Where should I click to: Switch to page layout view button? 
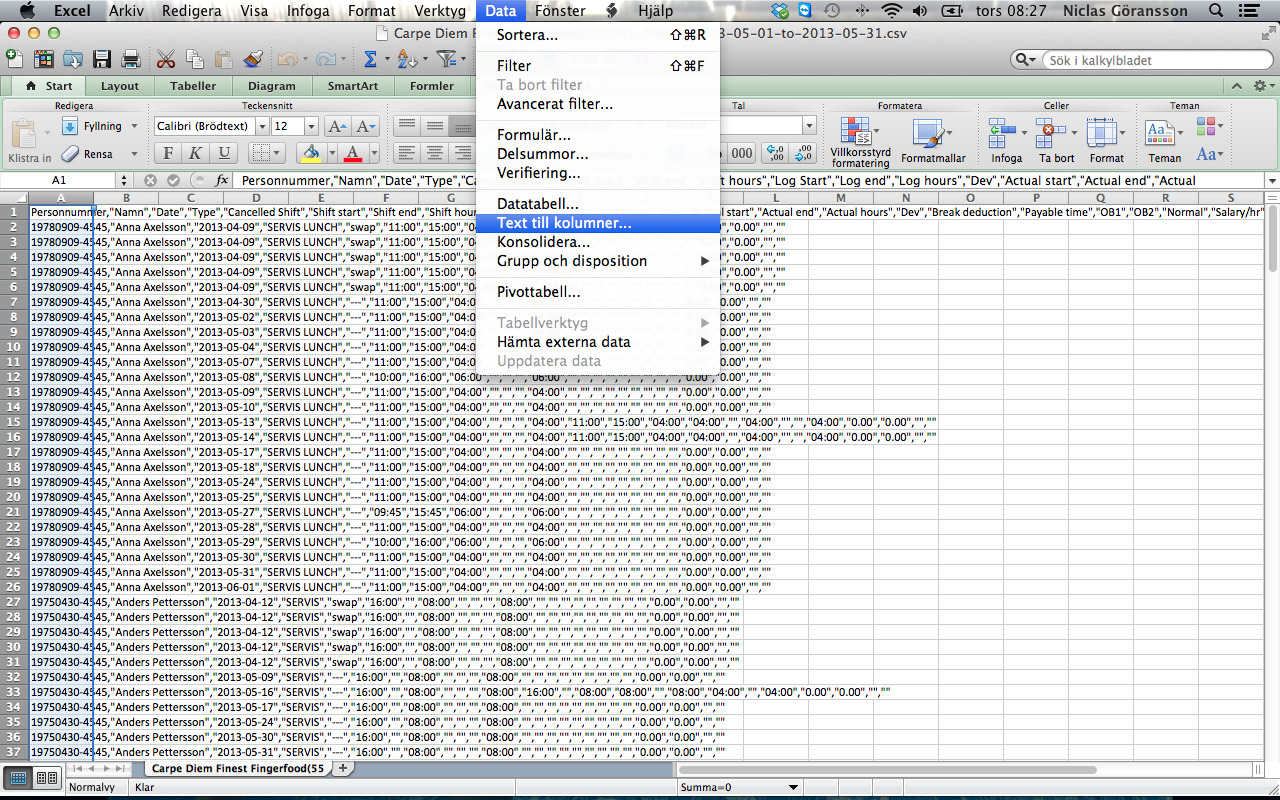46,777
